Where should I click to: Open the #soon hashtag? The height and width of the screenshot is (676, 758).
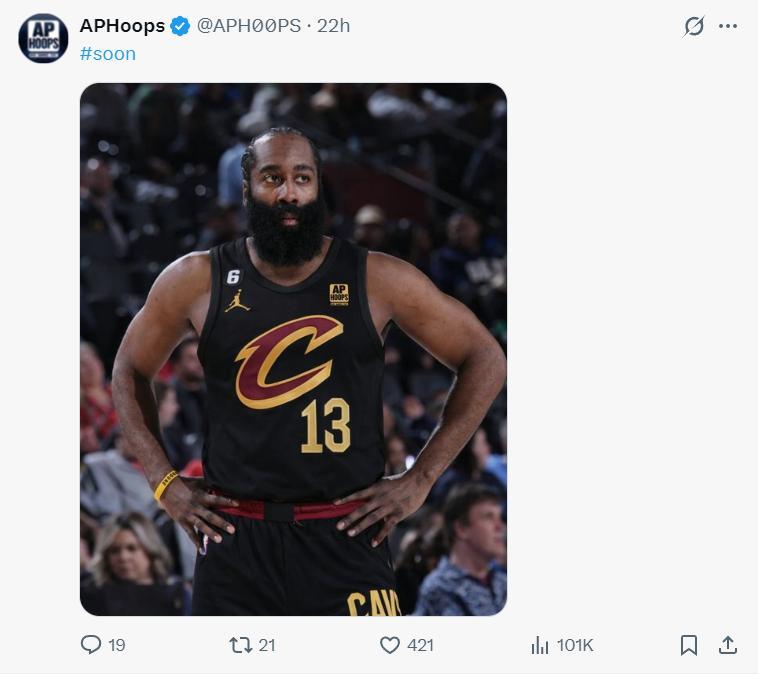coord(108,54)
